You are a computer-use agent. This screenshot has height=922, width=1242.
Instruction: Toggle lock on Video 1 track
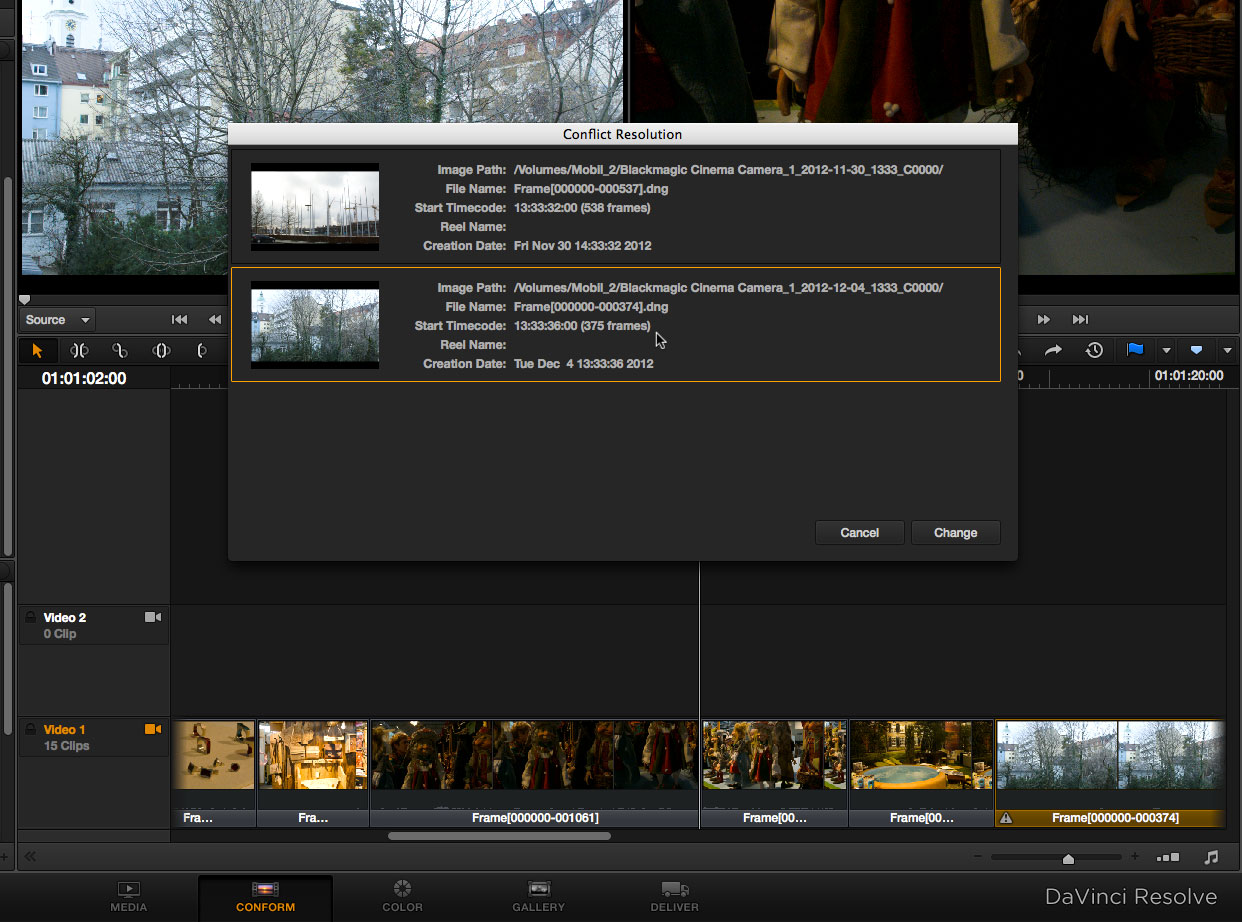point(30,730)
